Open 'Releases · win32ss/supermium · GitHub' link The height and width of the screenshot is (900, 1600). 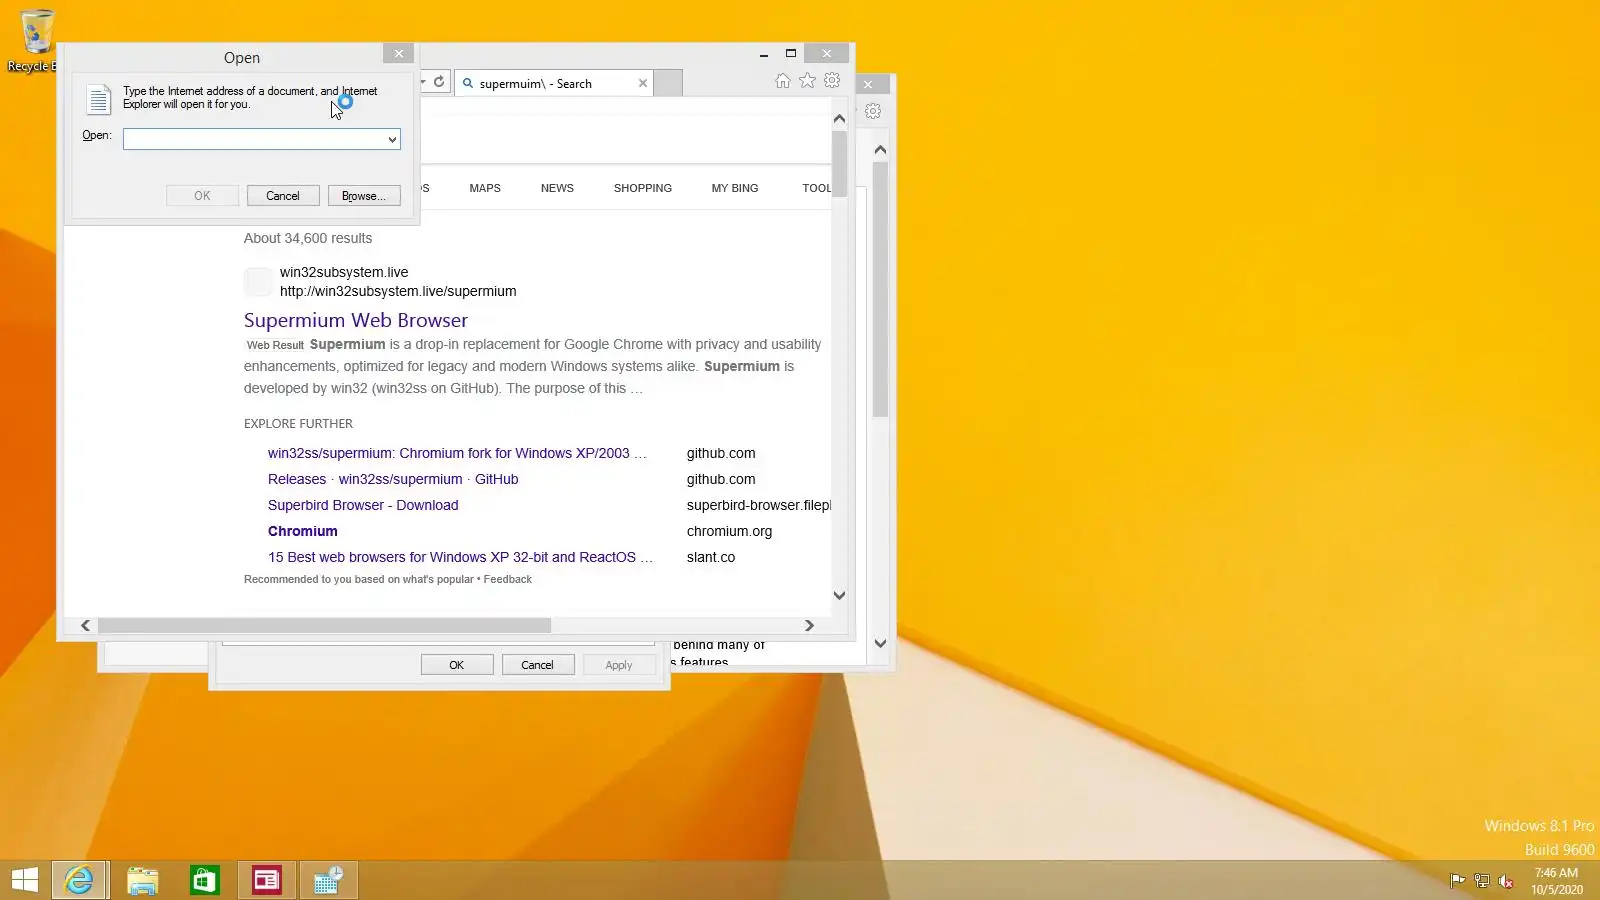pos(393,479)
